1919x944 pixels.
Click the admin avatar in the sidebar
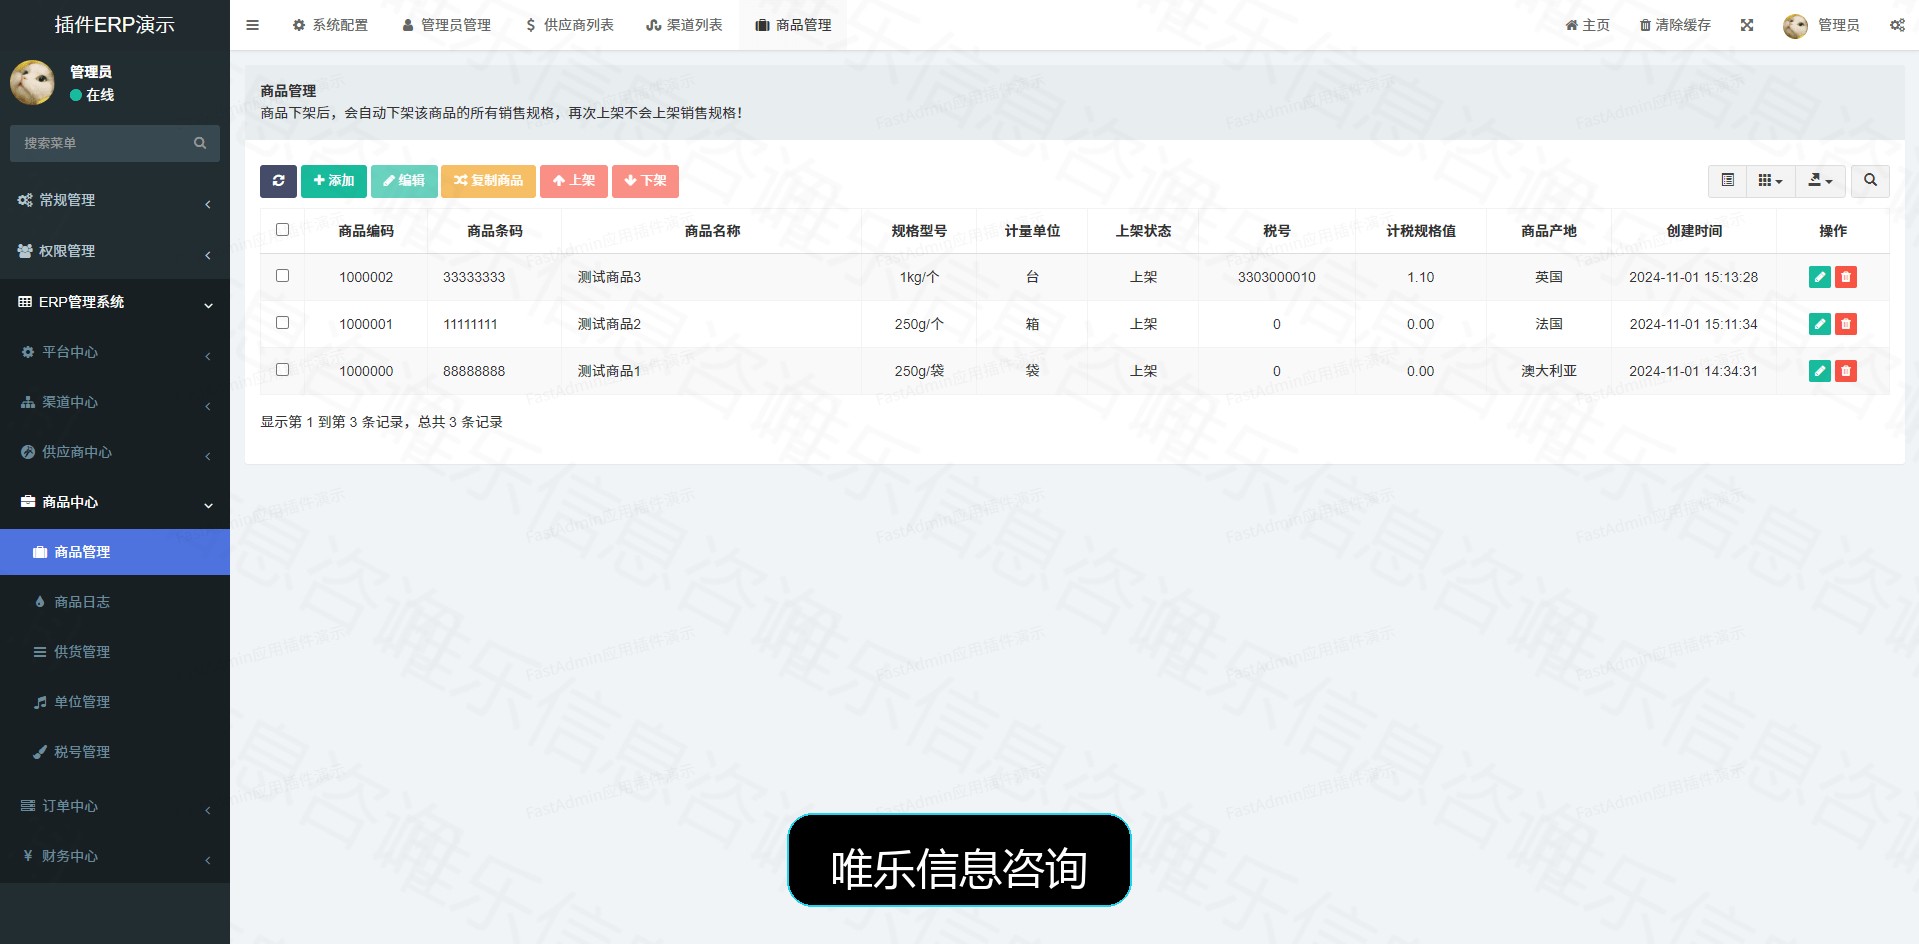point(32,82)
